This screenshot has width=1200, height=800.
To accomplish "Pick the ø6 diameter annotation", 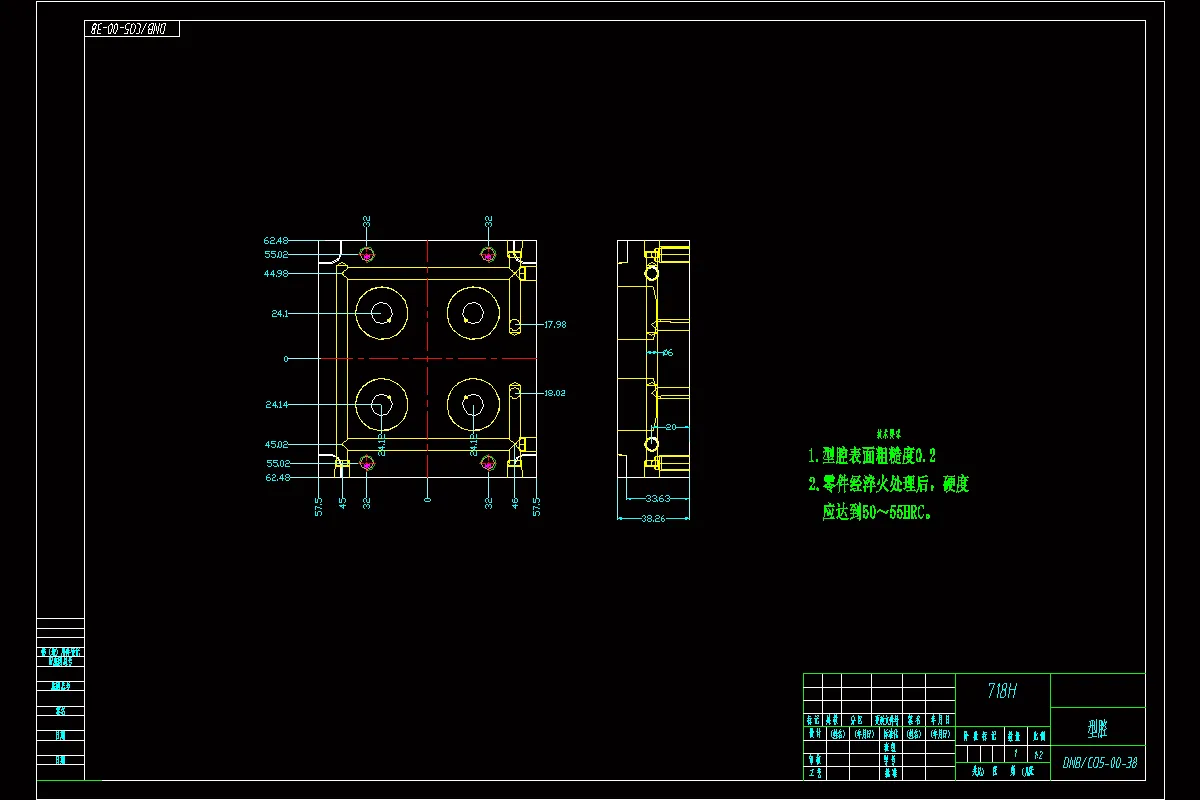I will (x=667, y=352).
